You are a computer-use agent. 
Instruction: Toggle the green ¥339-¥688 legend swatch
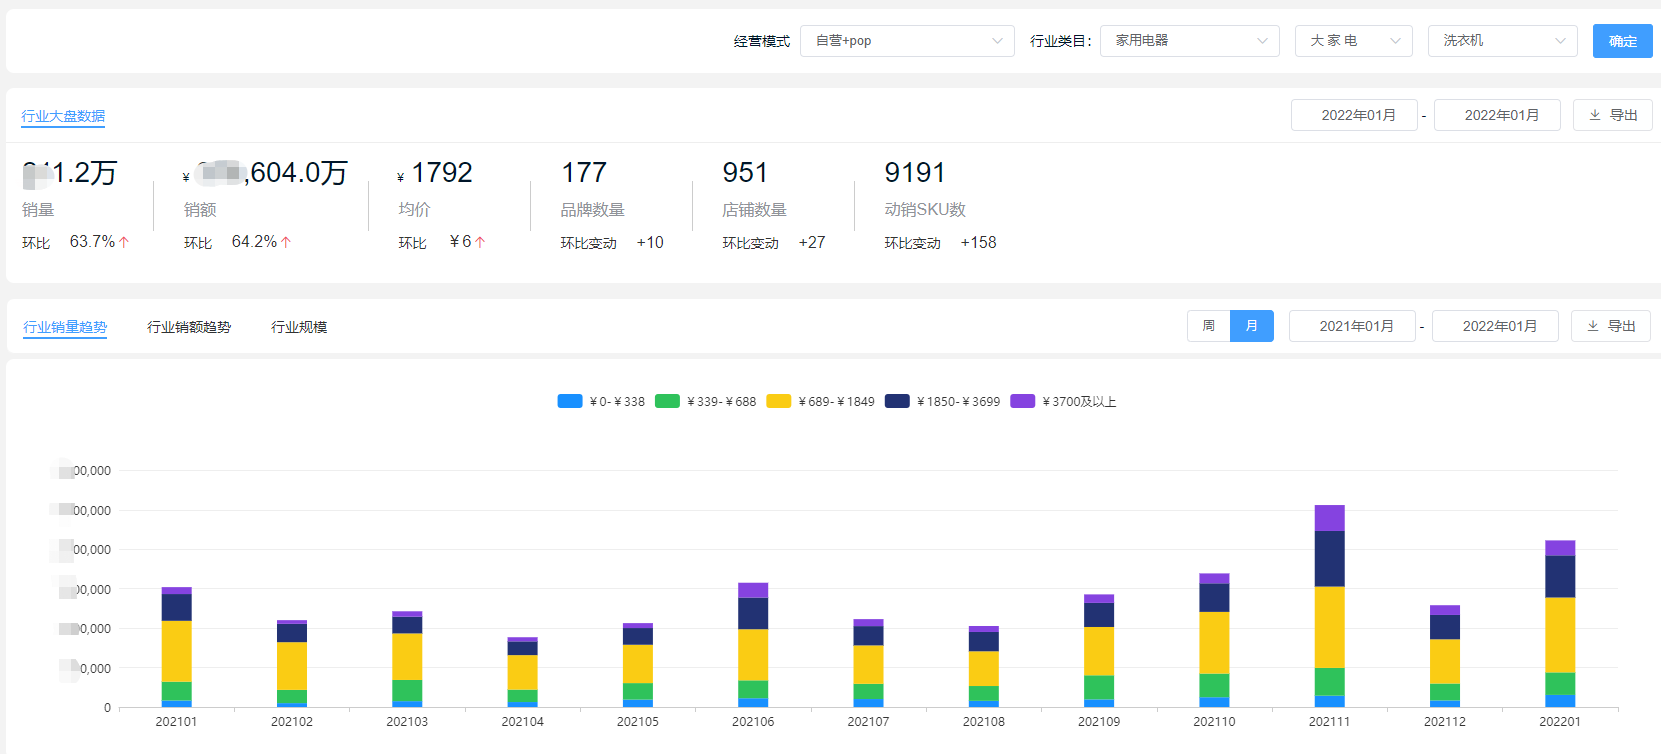[x=667, y=401]
